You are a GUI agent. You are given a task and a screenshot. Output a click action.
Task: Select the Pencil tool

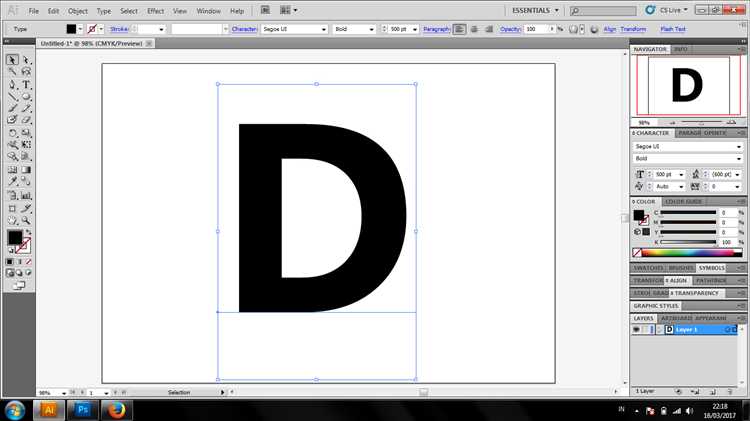26,108
